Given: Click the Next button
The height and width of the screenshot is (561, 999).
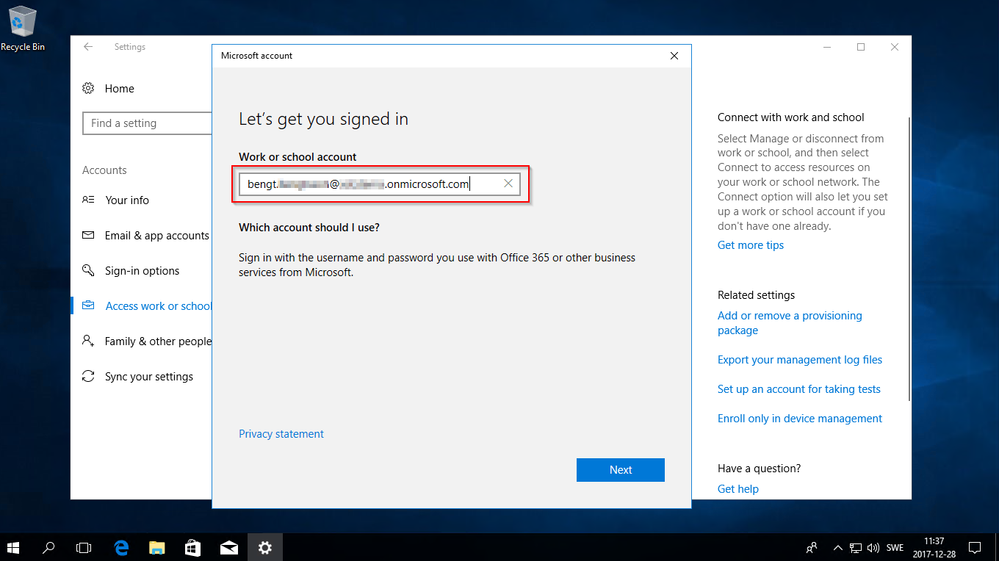Looking at the screenshot, I should coord(621,470).
